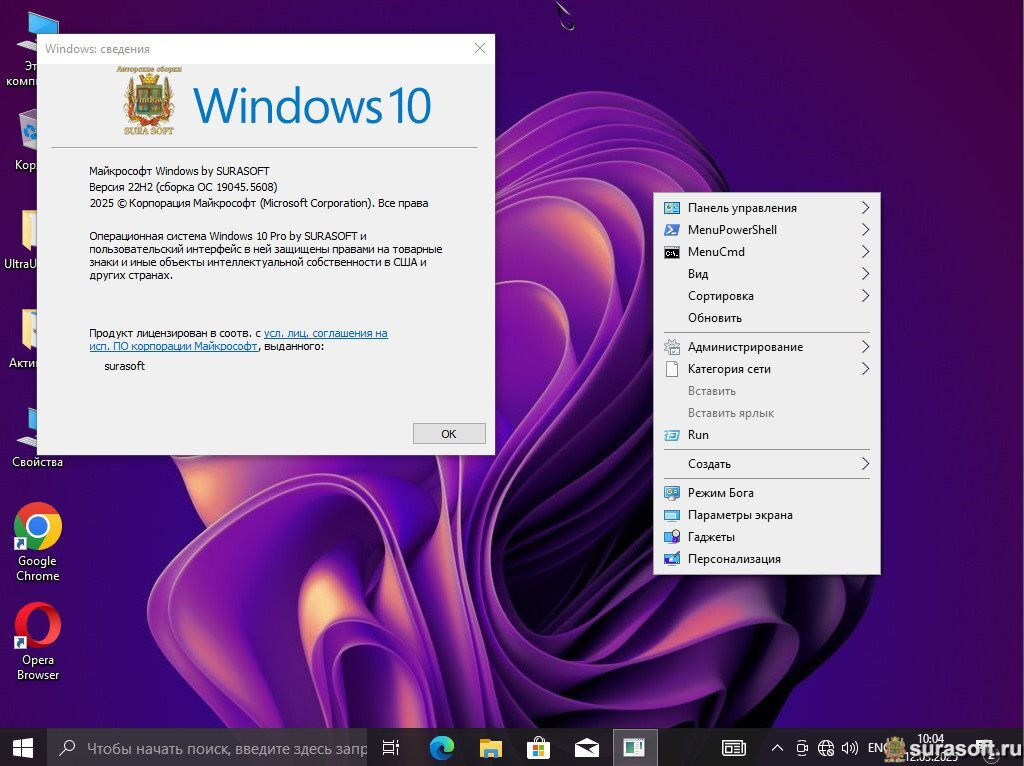Open the network globe tray icon
The image size is (1024, 766).
[826, 747]
